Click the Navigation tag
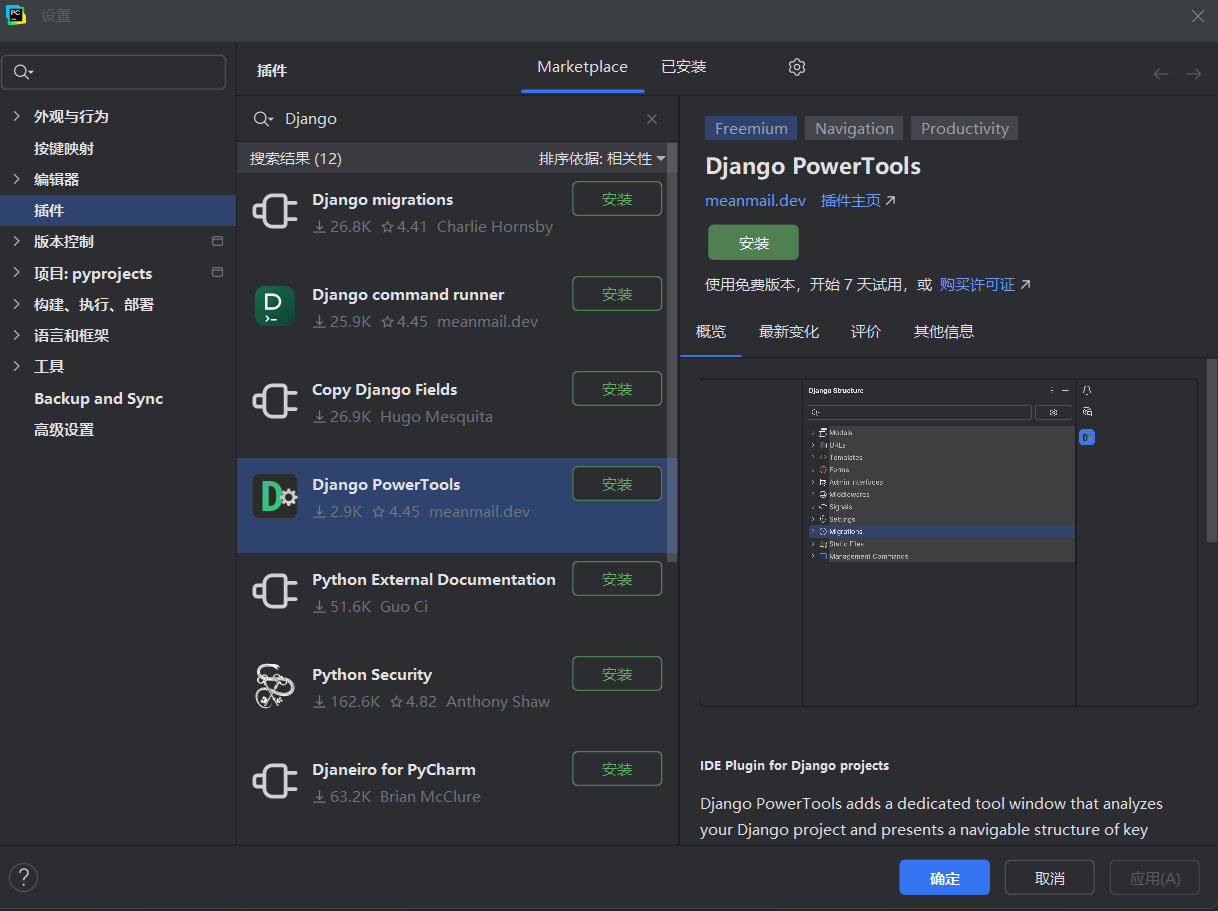1218x911 pixels. pyautogui.click(x=854, y=128)
